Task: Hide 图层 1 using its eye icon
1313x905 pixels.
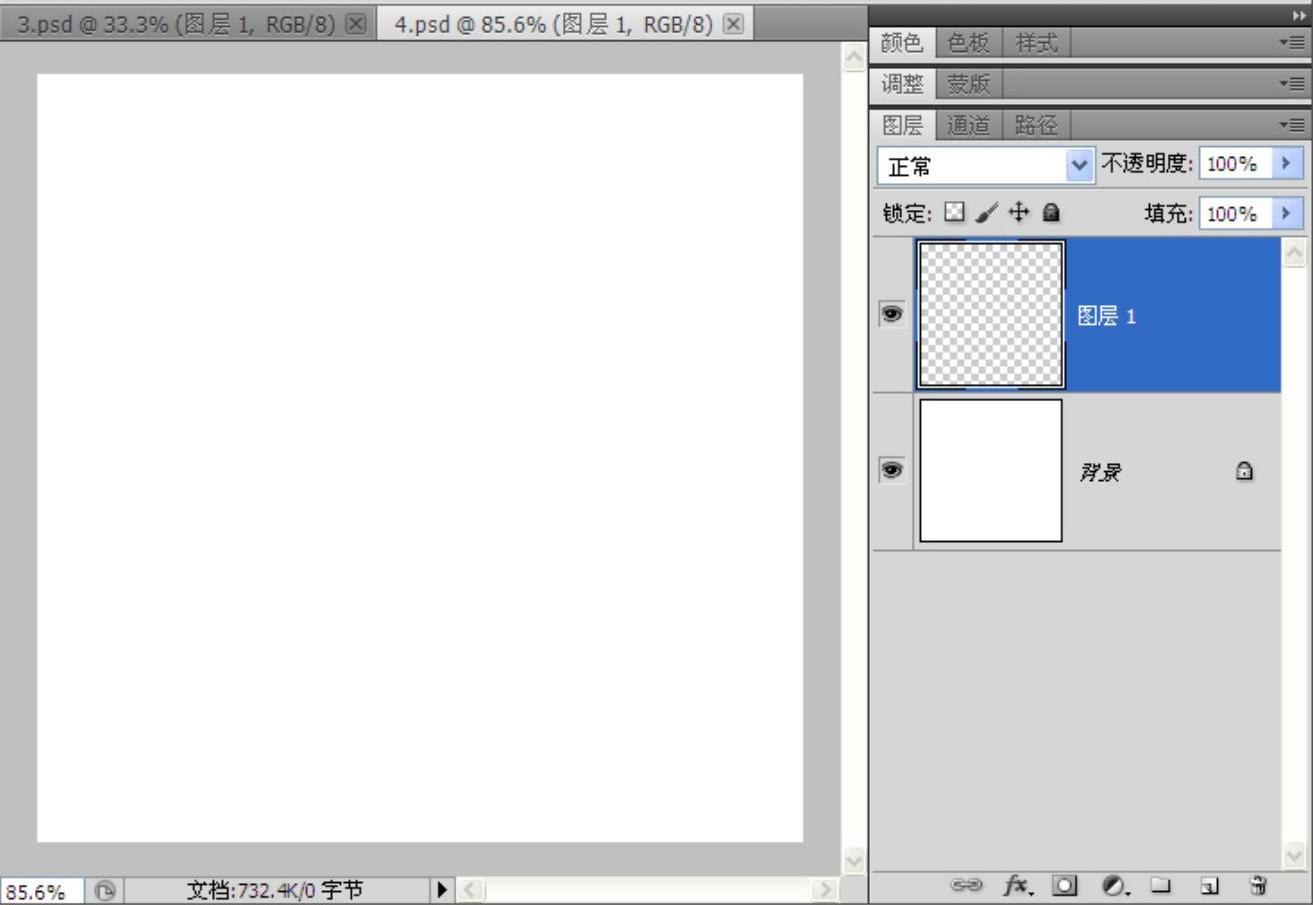Action: (890, 314)
